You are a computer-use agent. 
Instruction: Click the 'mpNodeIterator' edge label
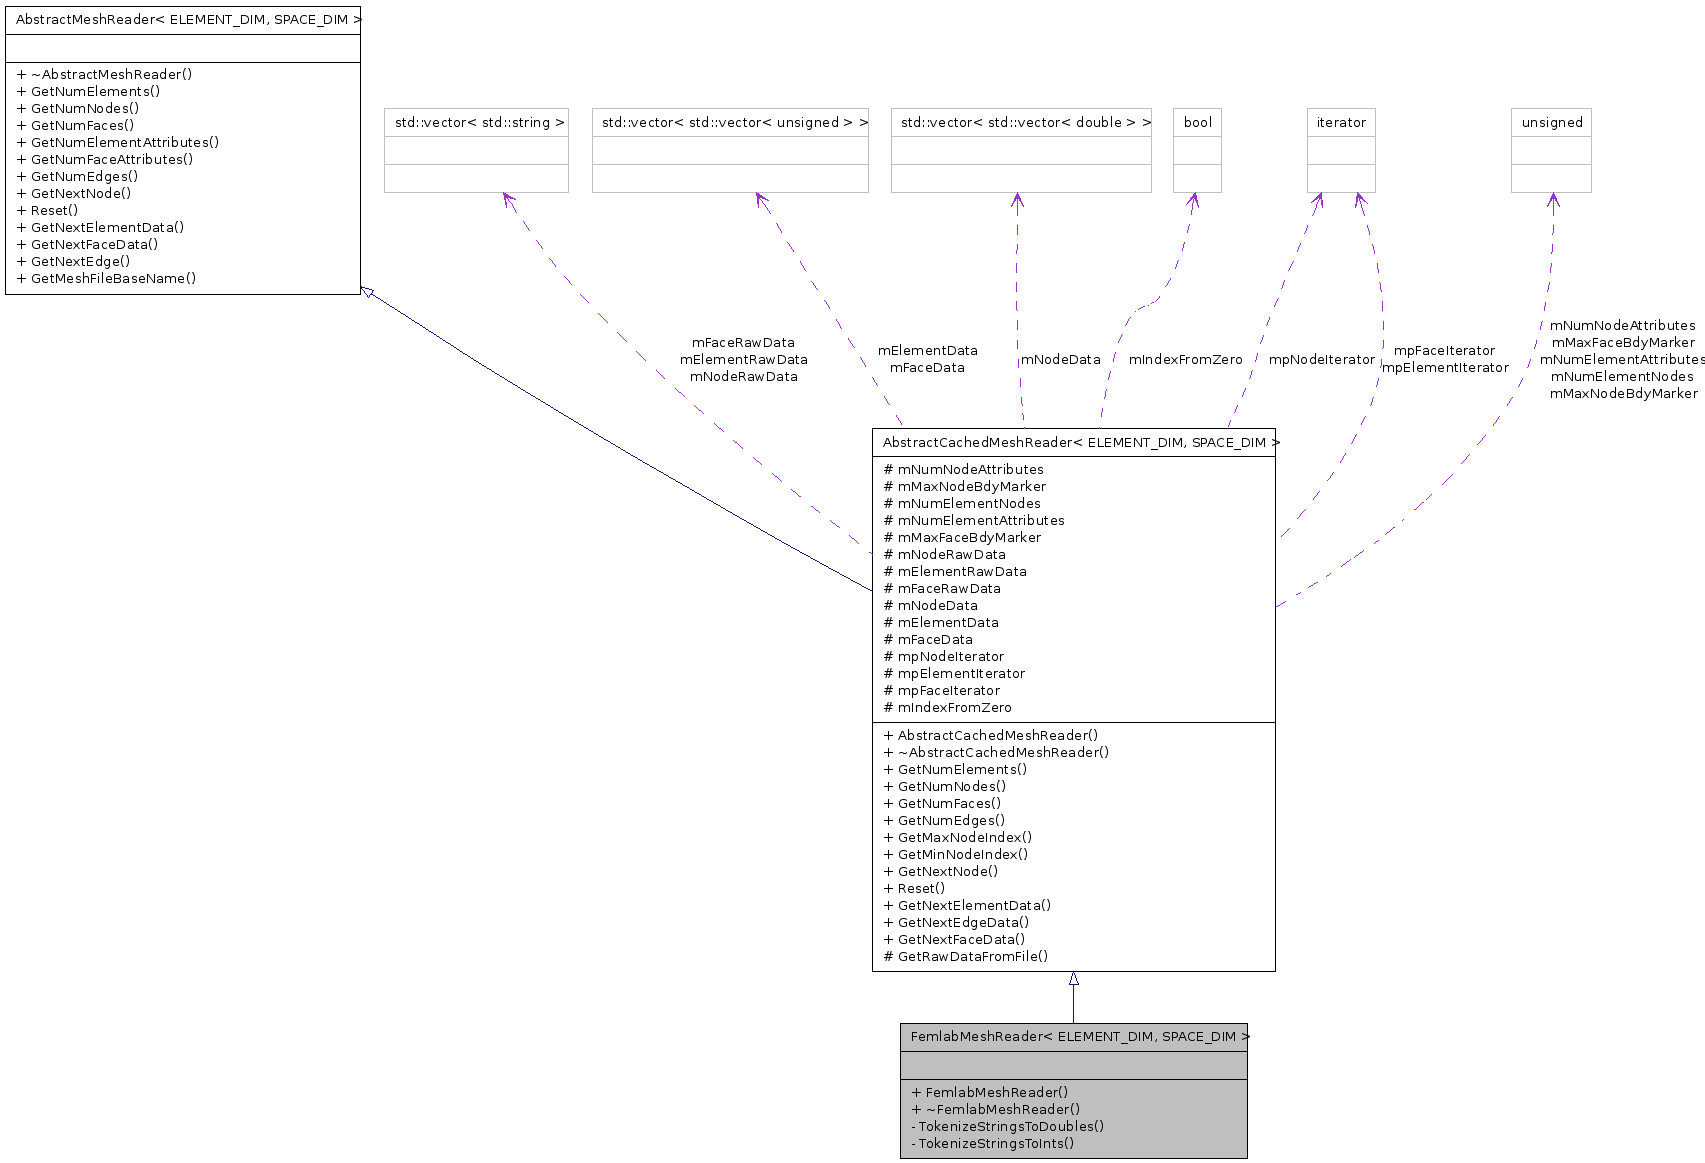(x=1322, y=359)
